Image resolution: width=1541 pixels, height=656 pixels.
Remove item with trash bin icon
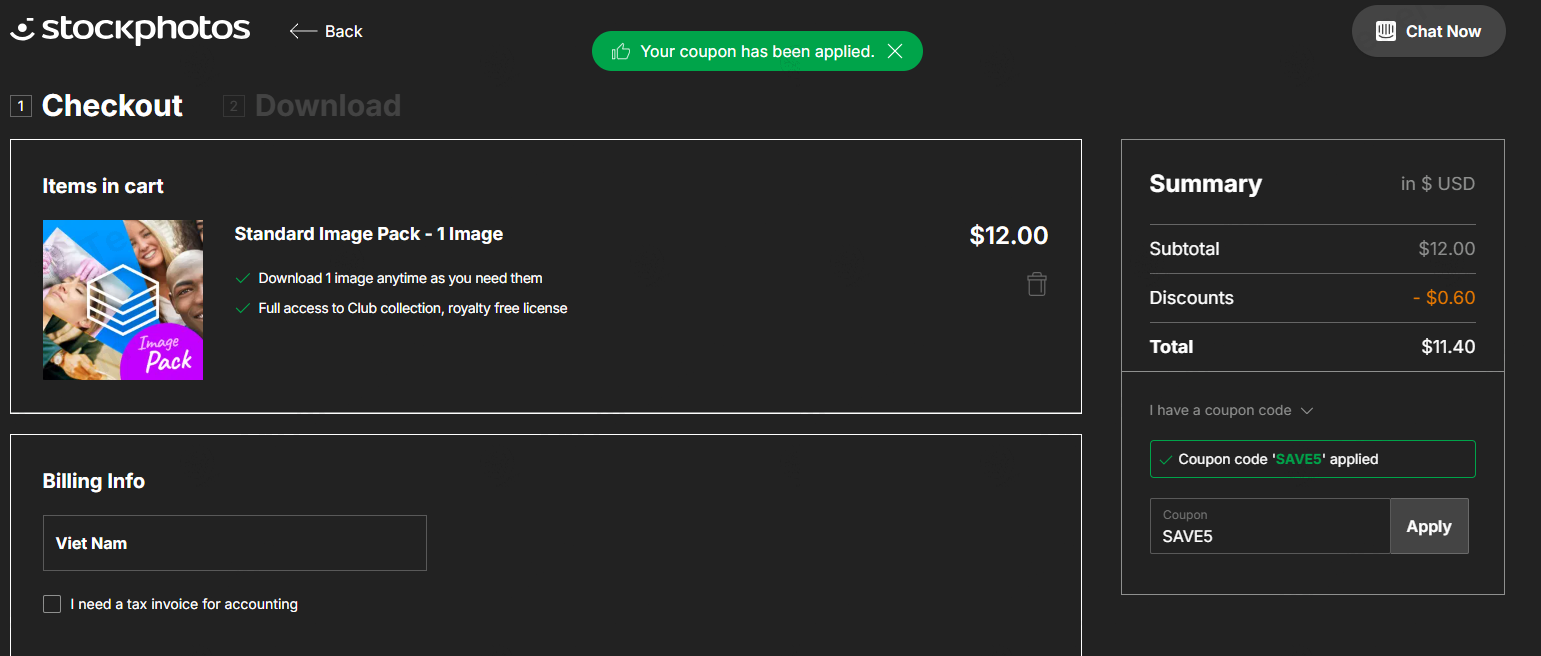[1037, 284]
